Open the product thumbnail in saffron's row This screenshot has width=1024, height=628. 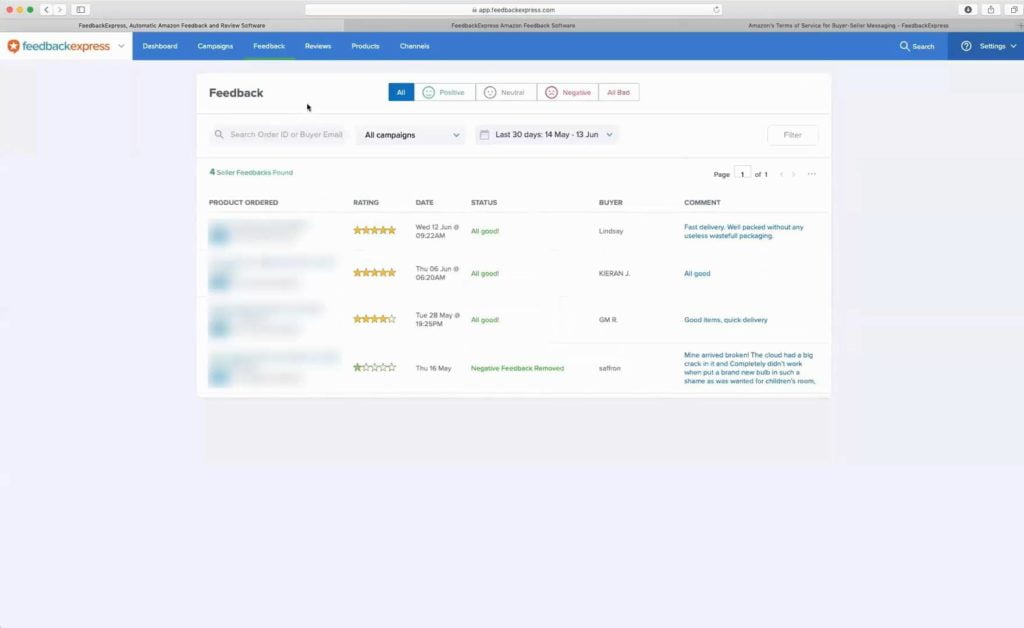click(x=219, y=375)
